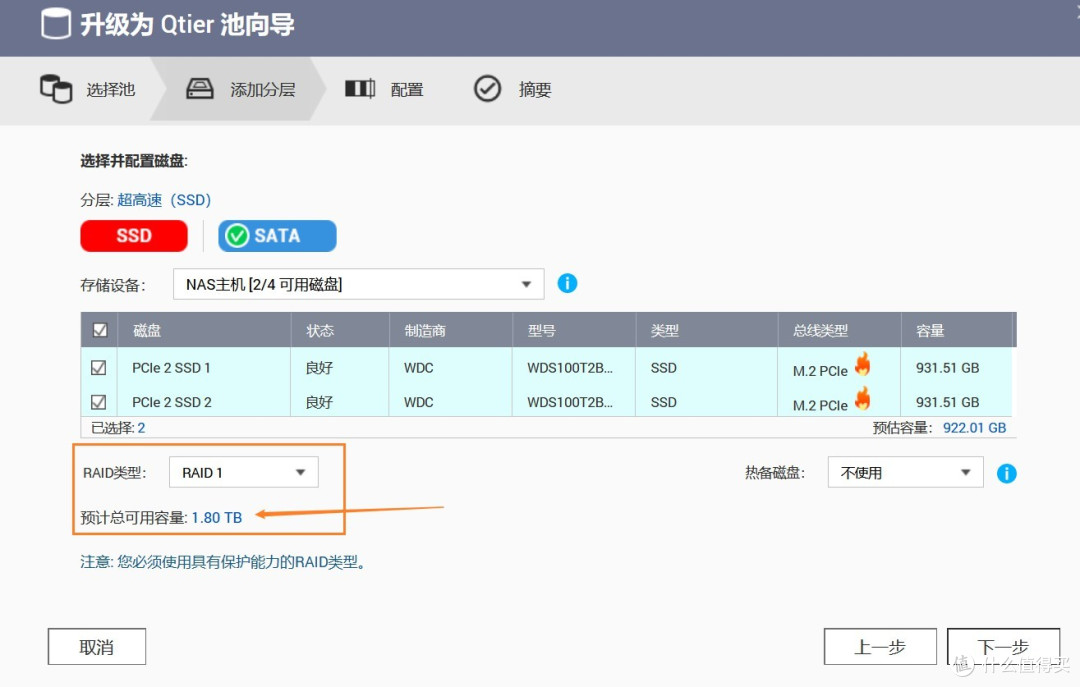Click WDS100T2B... model in PCIe 2 SSD 1 row
1080x687 pixels.
[570, 368]
